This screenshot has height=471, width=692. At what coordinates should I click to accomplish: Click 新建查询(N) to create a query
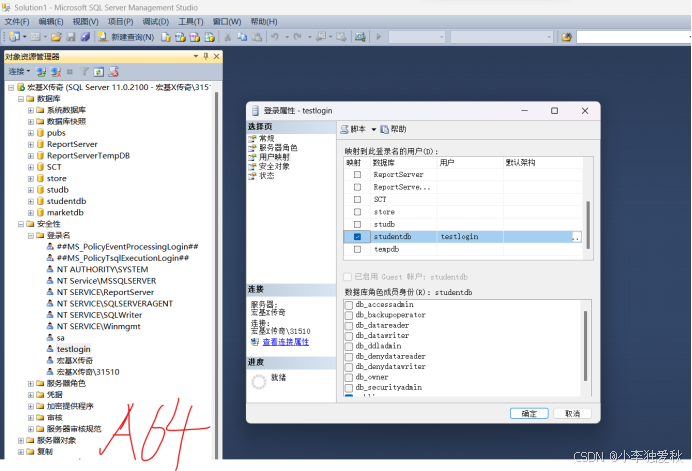126,37
